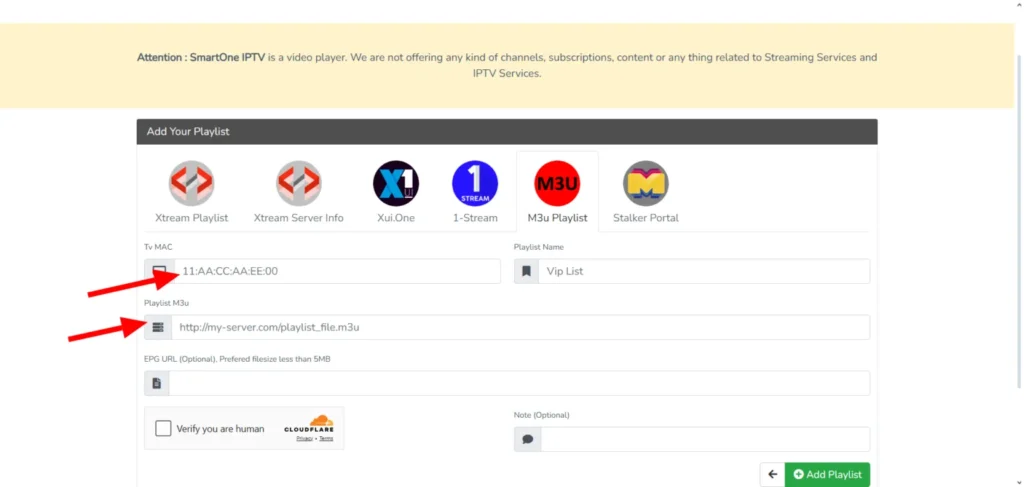Click the Tv MAC input field

pyautogui.click(x=337, y=271)
